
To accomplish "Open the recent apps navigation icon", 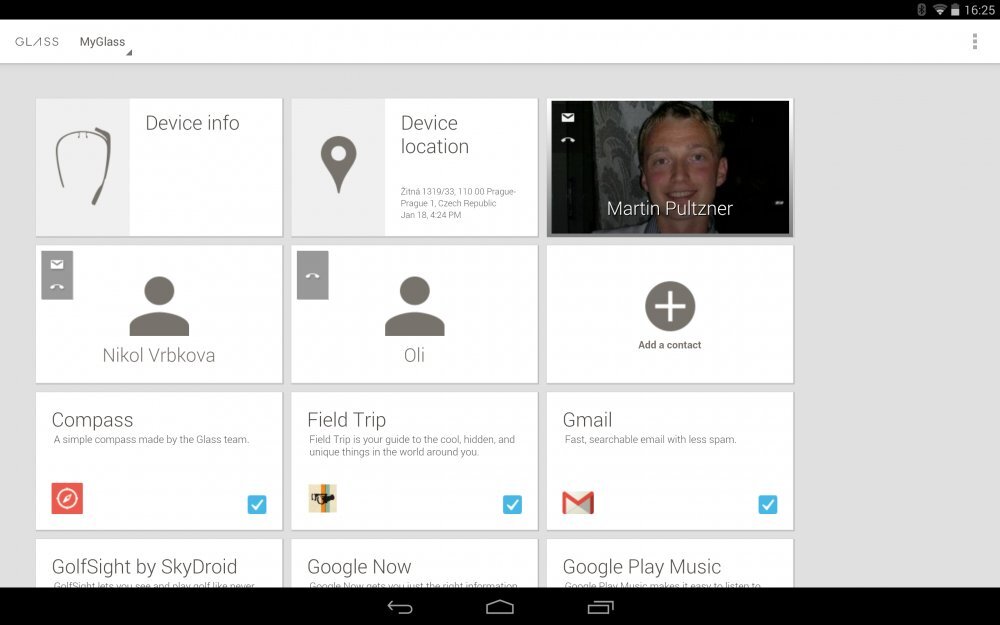I will [x=600, y=607].
